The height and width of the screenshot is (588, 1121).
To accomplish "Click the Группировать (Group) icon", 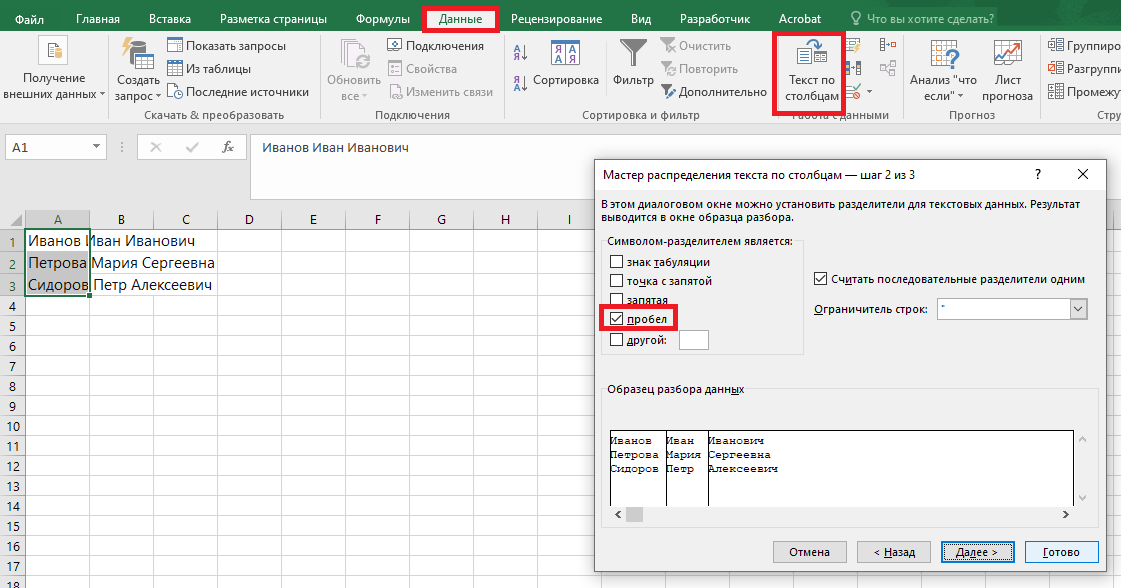I will [x=1056, y=46].
